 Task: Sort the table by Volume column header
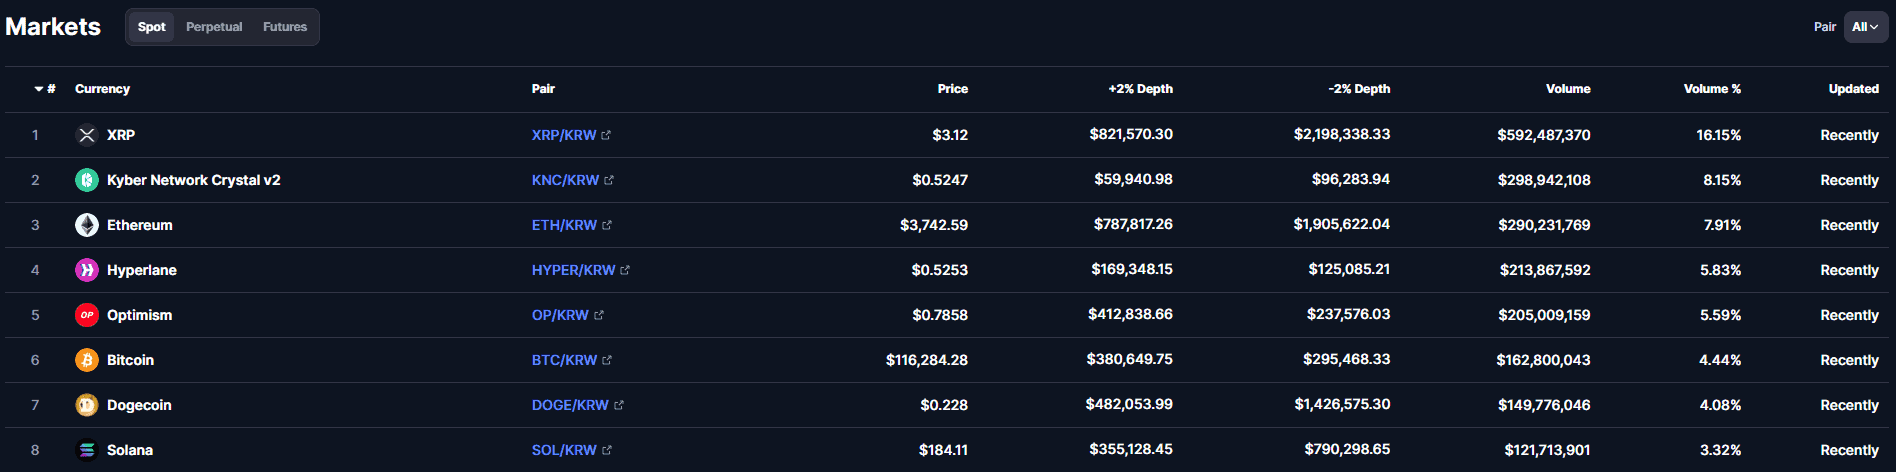point(1568,89)
